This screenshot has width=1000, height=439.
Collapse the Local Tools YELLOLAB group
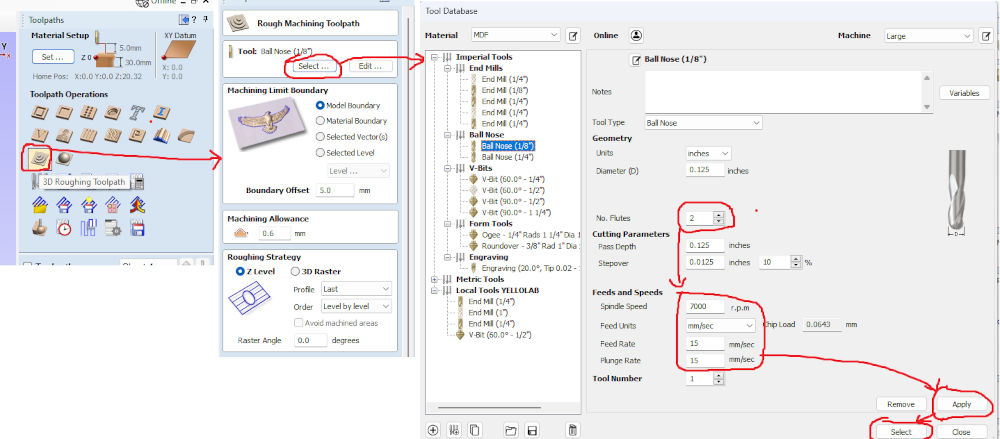point(435,290)
